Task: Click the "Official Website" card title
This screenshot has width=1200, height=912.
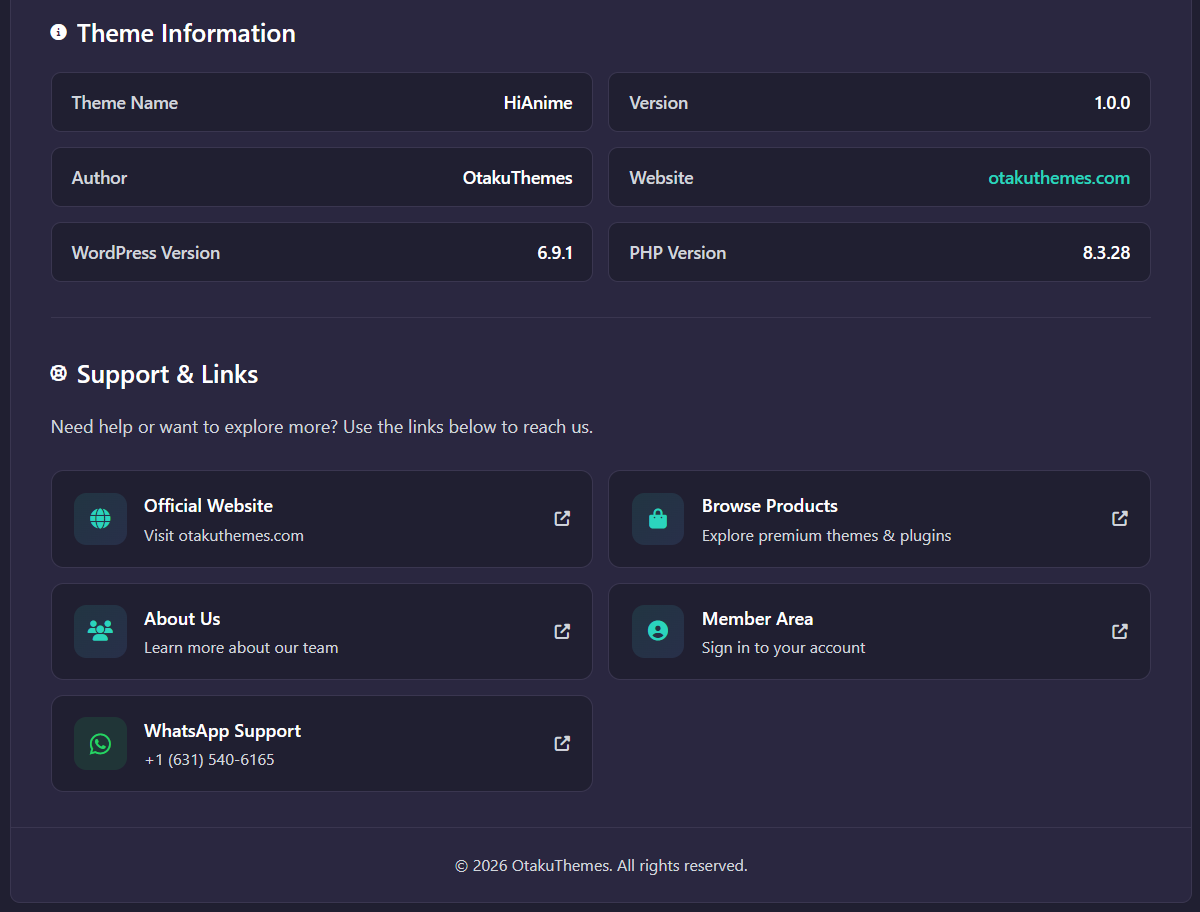Action: point(208,506)
